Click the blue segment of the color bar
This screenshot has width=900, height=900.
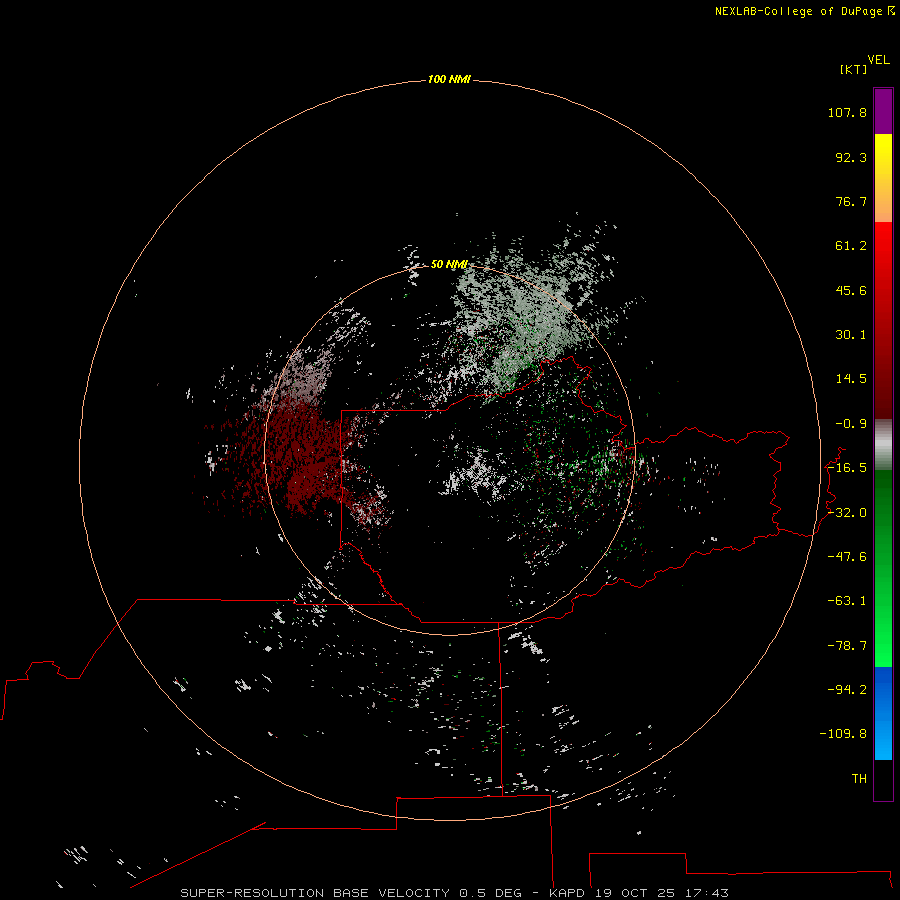(883, 713)
